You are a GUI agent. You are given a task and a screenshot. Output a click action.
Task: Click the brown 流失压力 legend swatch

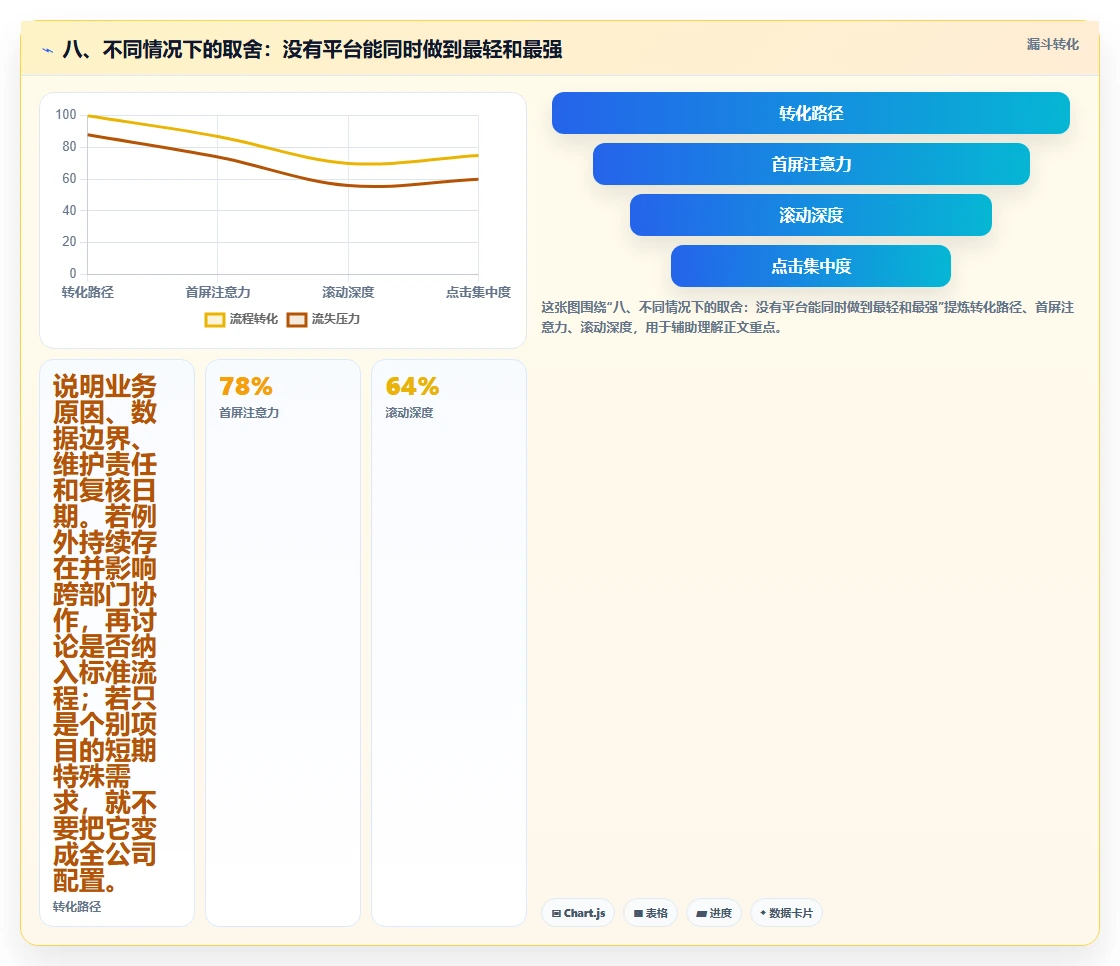point(296,319)
